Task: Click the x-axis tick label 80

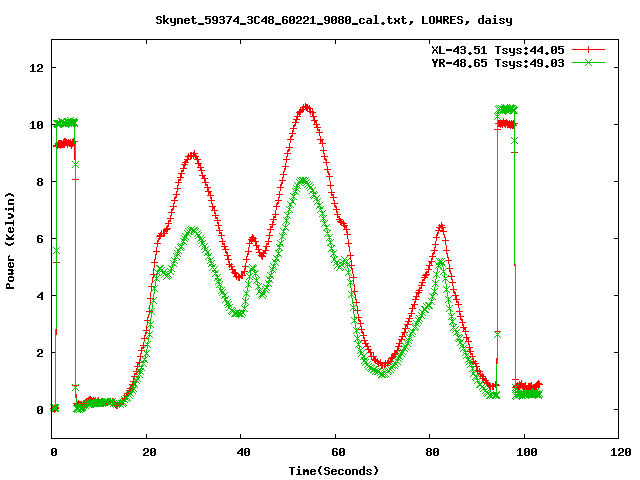Action: click(432, 452)
